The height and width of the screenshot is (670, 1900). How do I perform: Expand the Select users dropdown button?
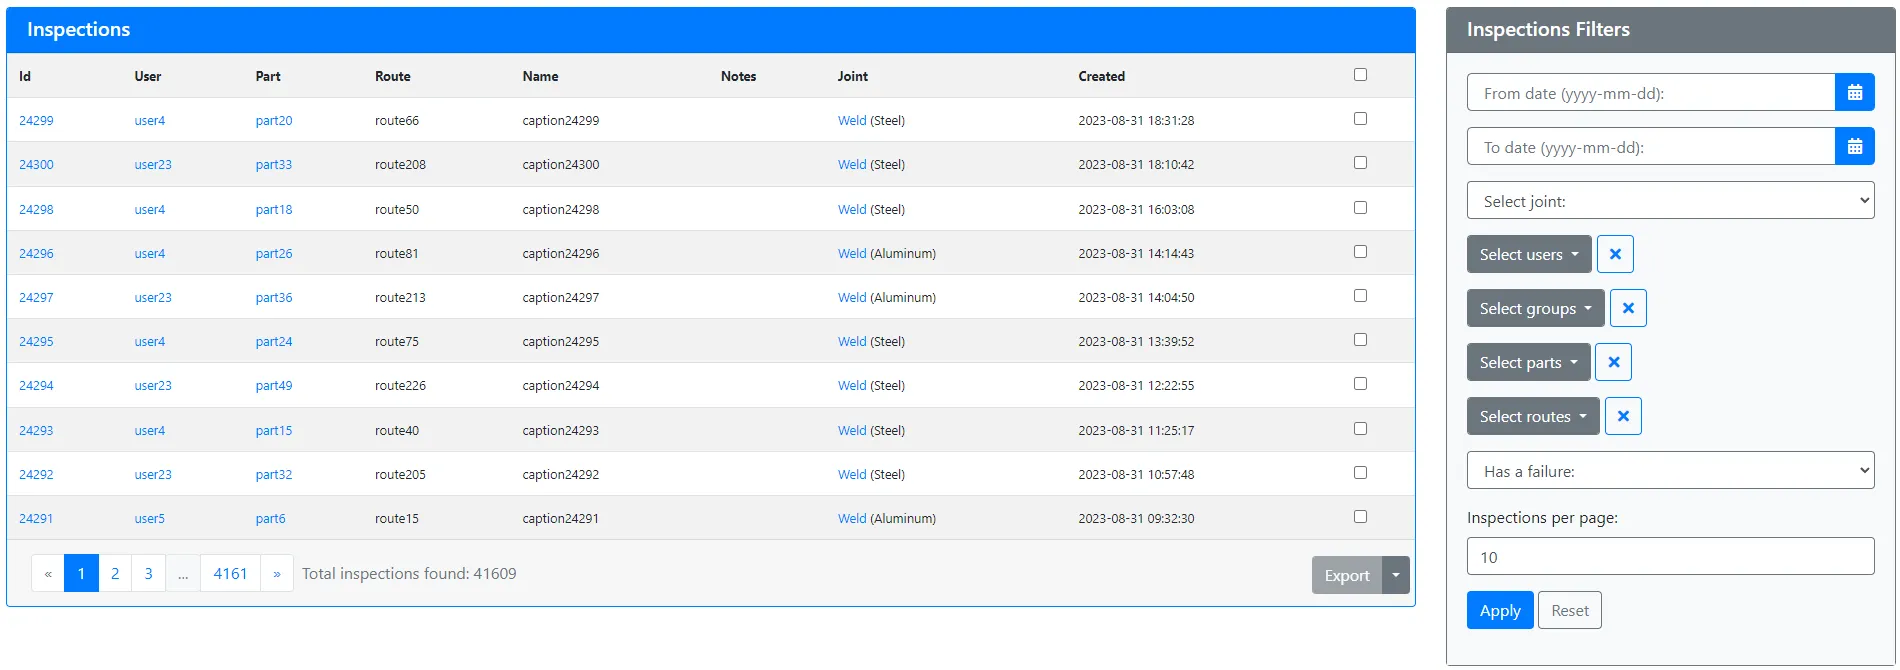point(1528,254)
